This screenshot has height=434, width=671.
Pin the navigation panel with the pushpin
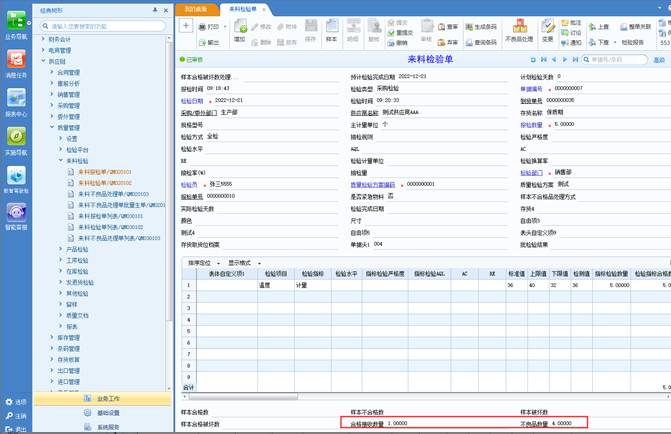153,9
